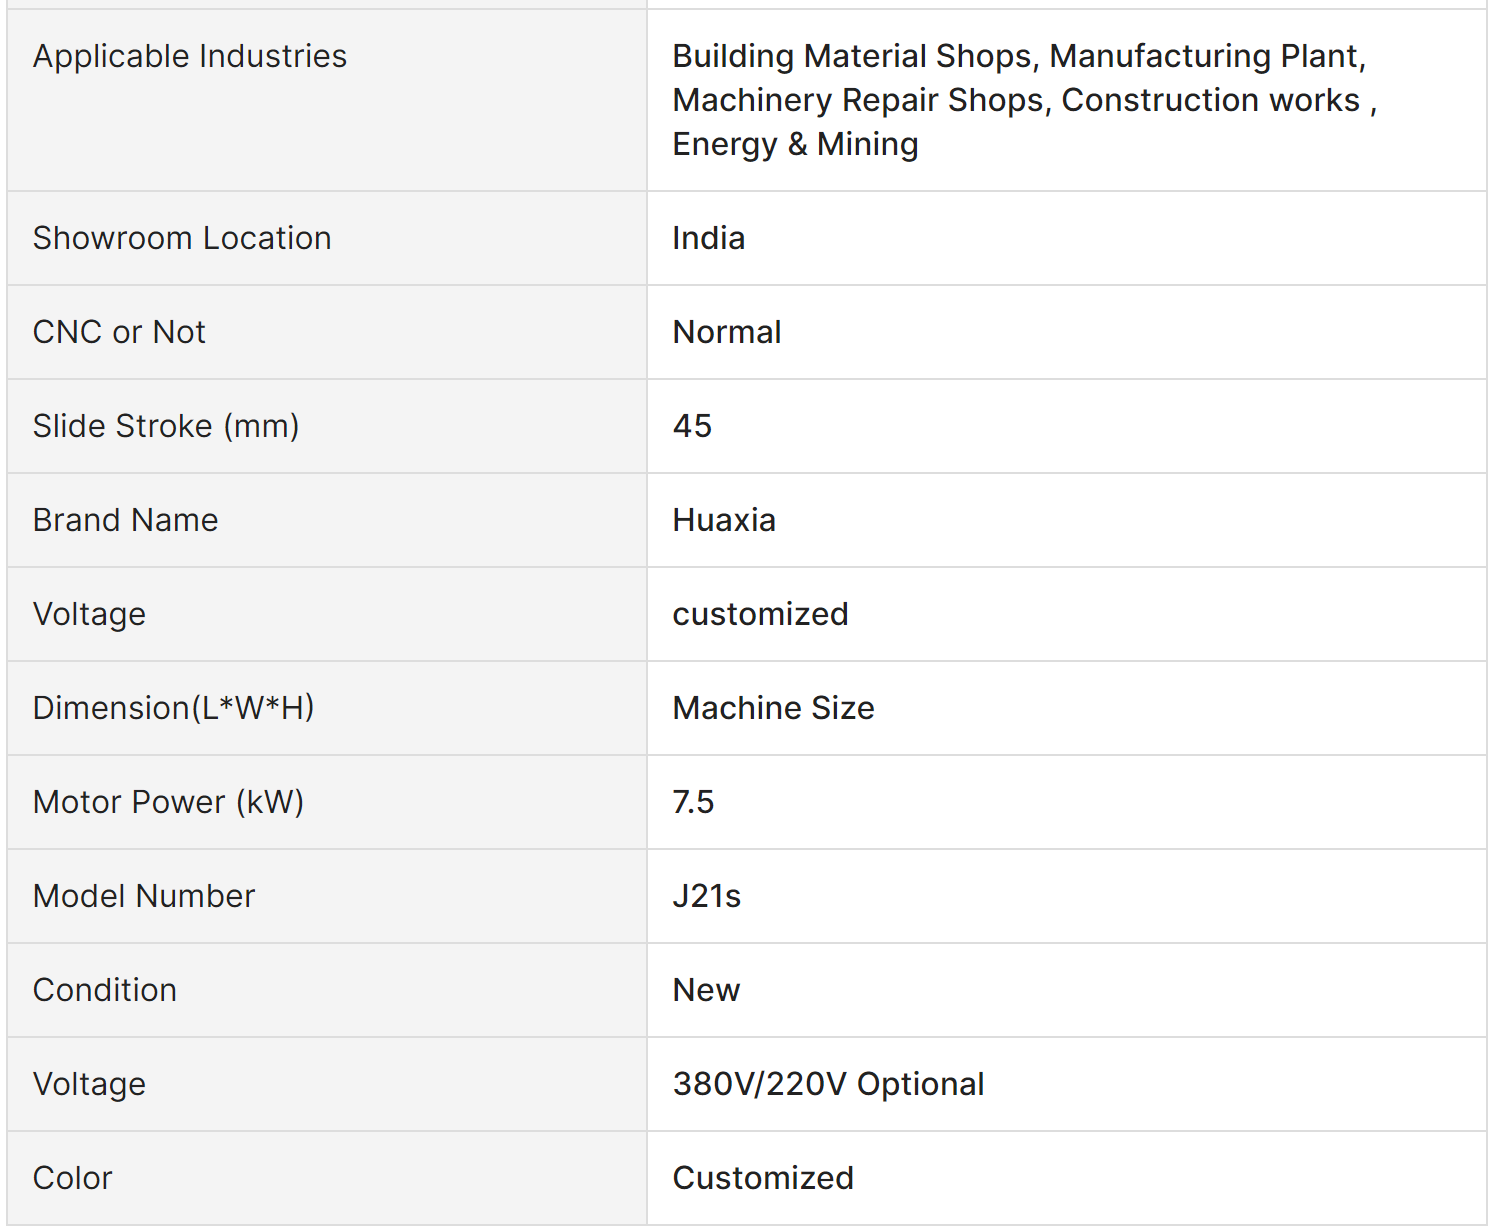Click the Slide Stroke (mm) label
The height and width of the screenshot is (1229, 1503).
pyautogui.click(x=166, y=426)
